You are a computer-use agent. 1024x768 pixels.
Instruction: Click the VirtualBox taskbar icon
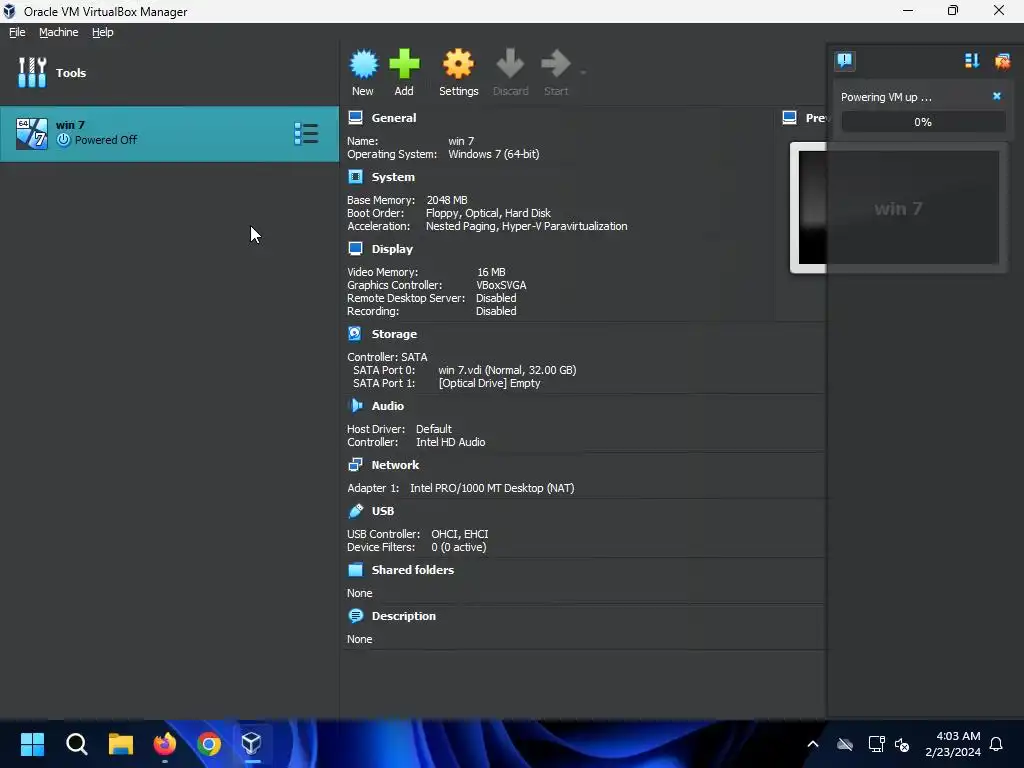pos(251,743)
